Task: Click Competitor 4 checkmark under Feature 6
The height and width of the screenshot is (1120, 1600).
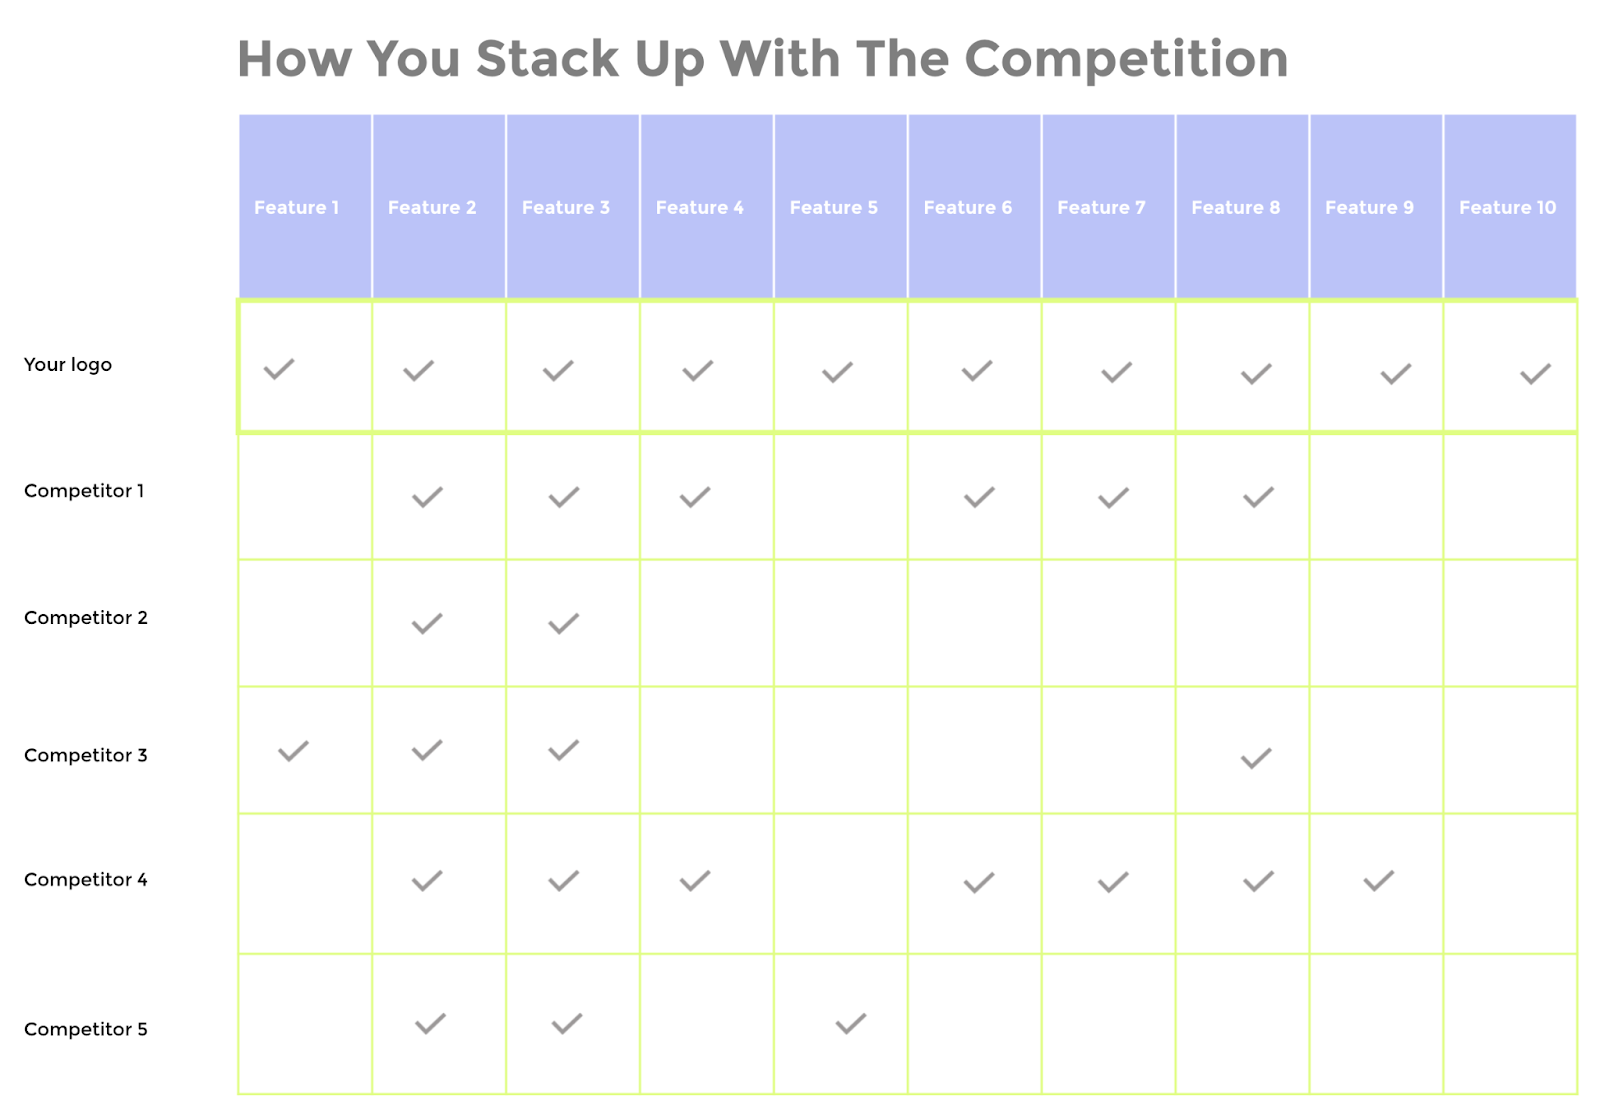Action: pos(979,883)
